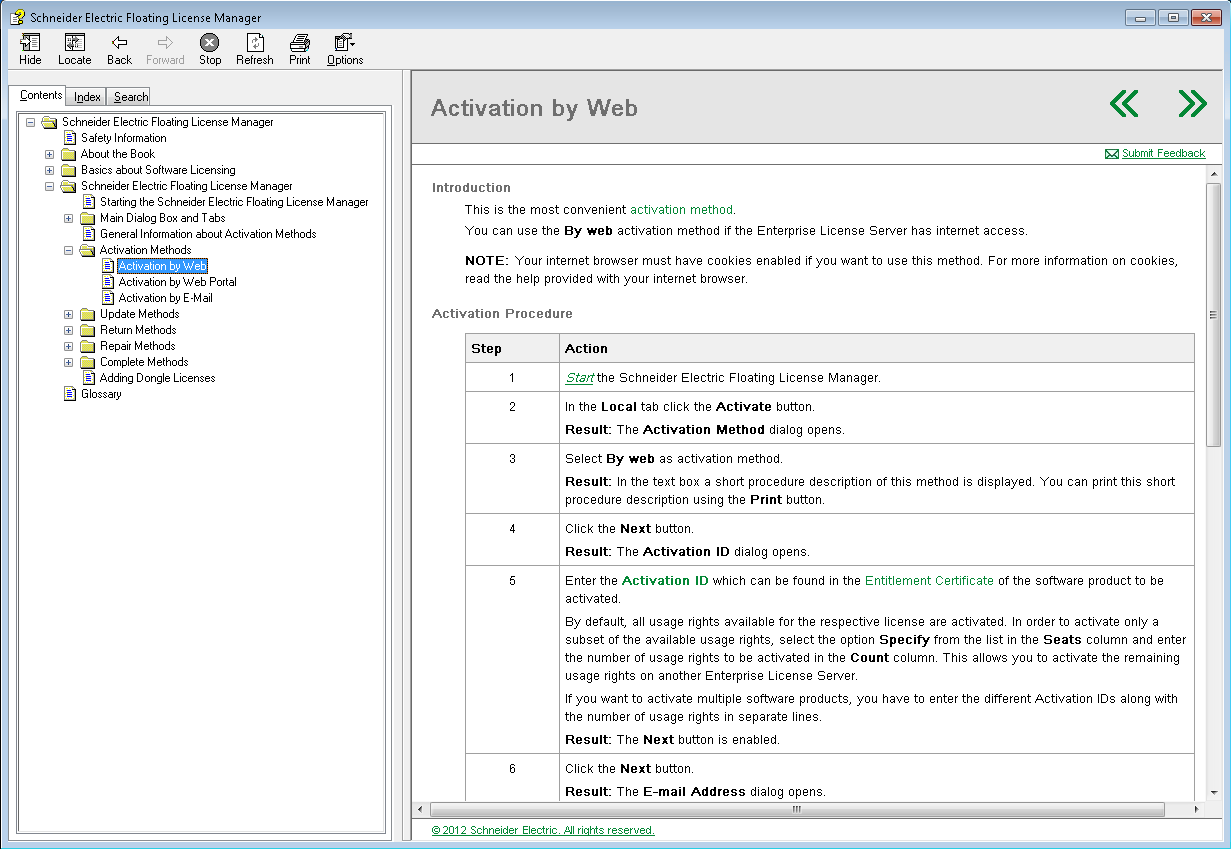This screenshot has width=1231, height=849.
Task: Click the Activation by E-Mail page icon
Action: tap(107, 298)
